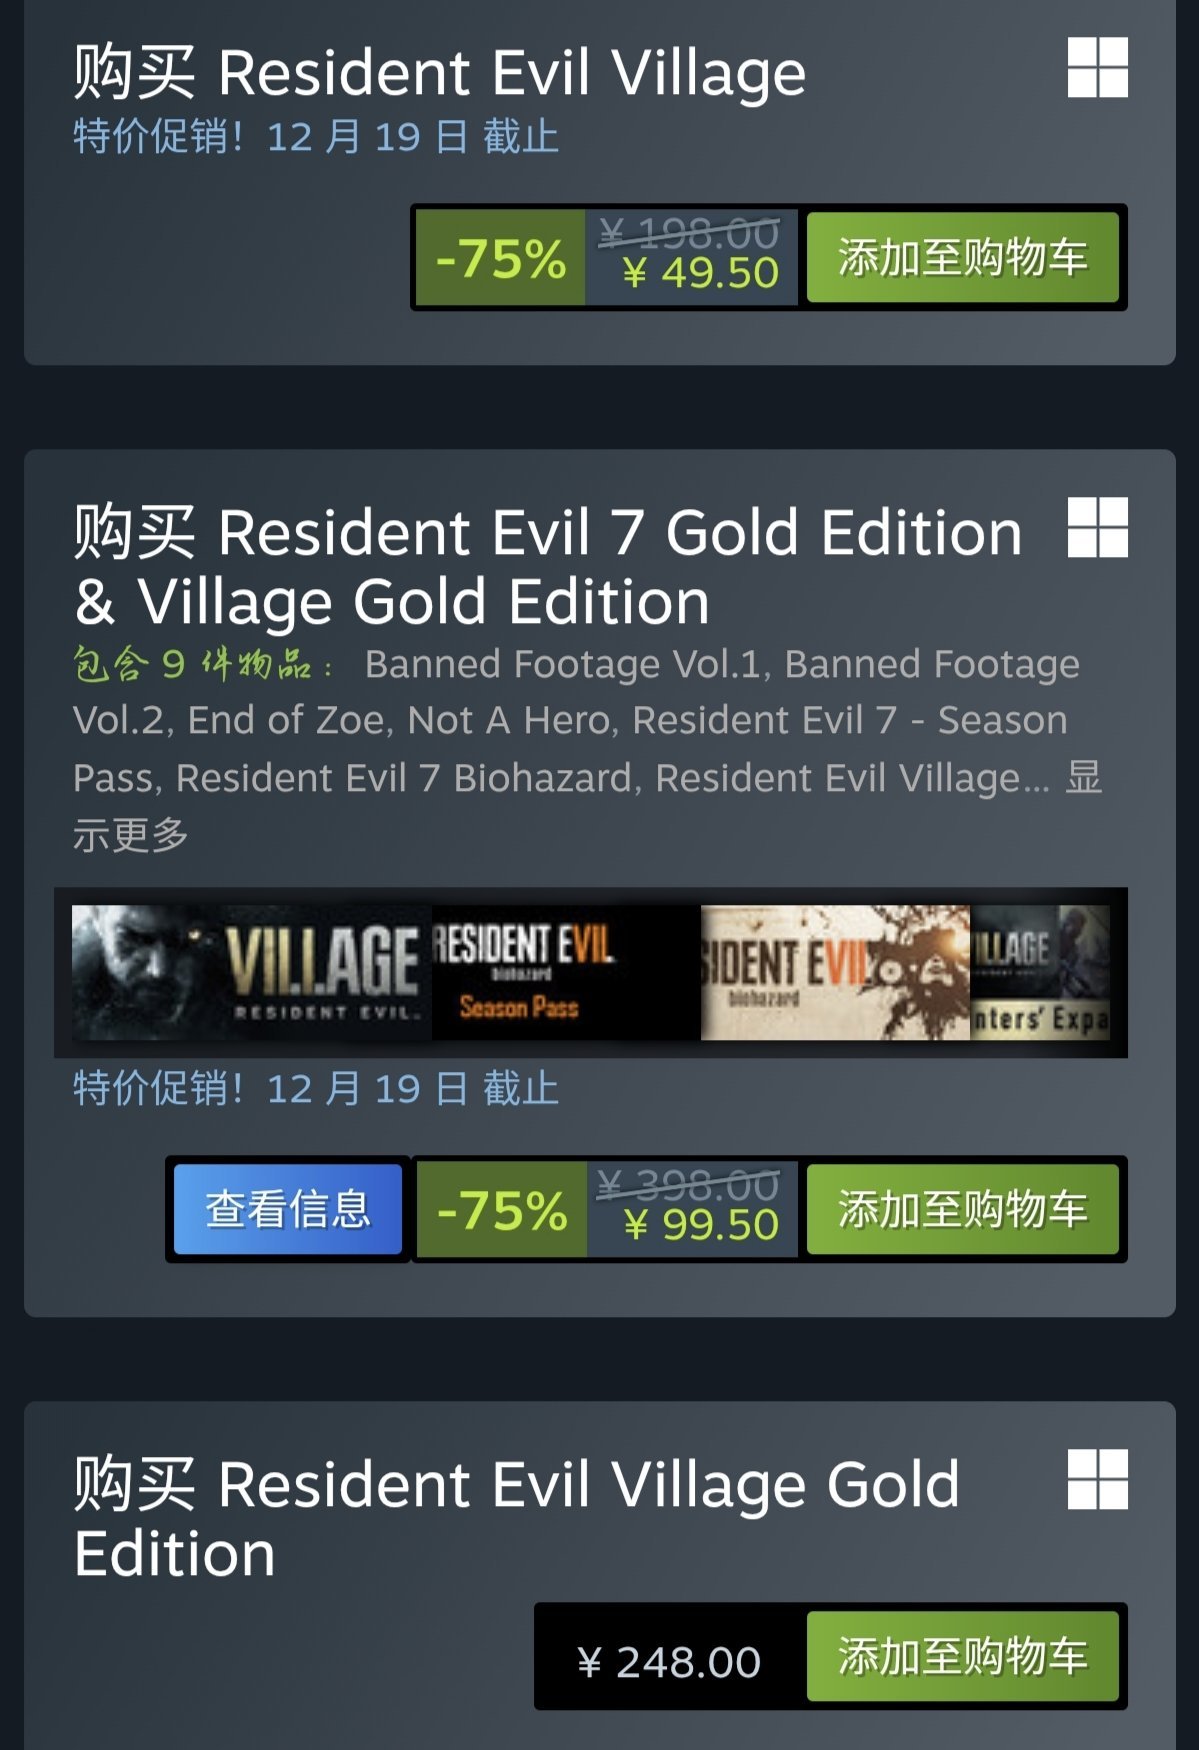Click the -75% badge on the bundle

(x=501, y=1209)
